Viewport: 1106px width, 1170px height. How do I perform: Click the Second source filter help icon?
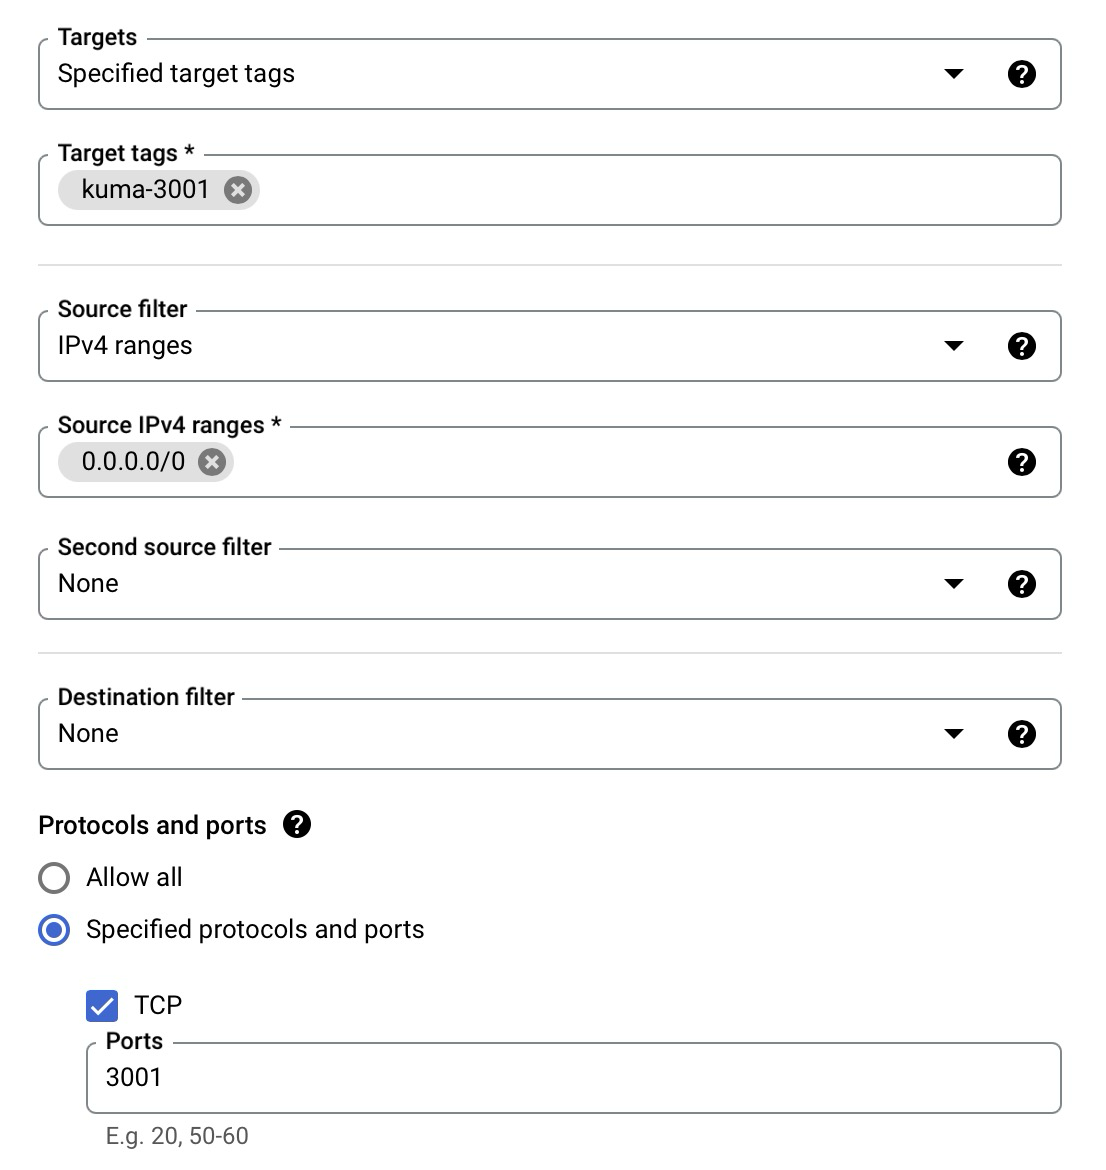1022,583
